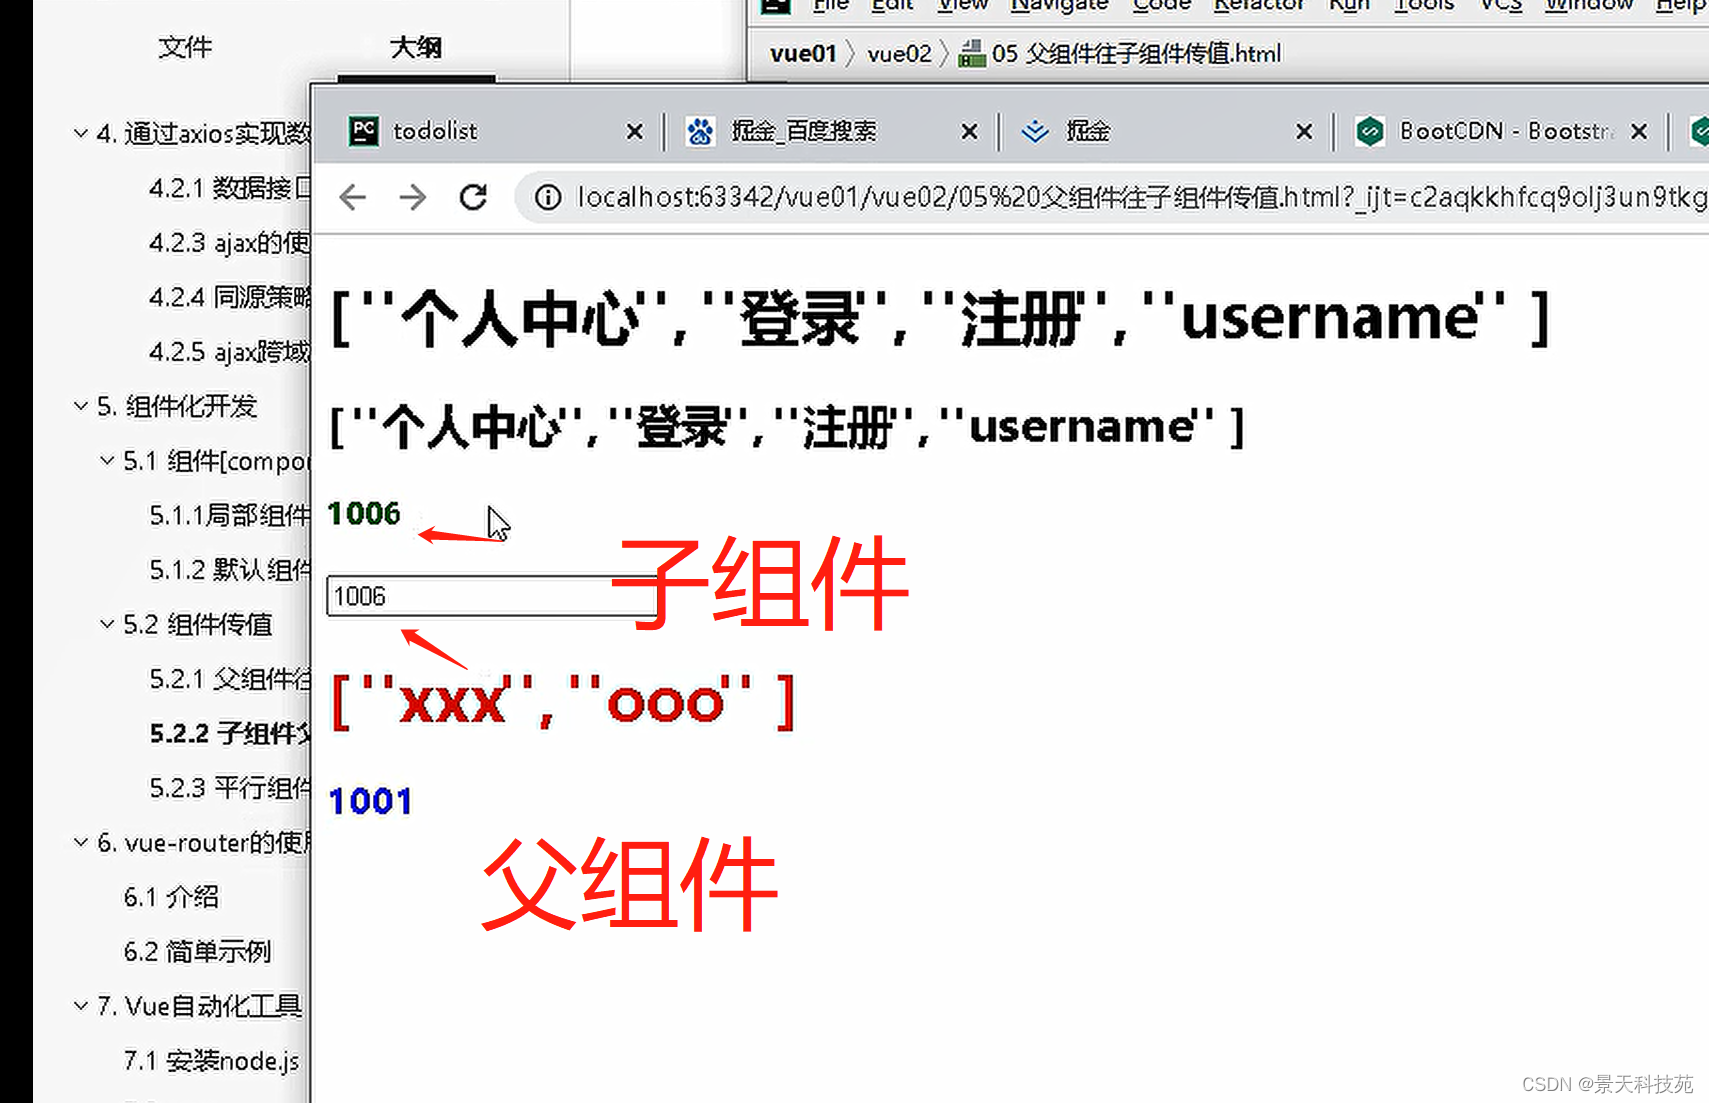Open outline item 5.1.1 局部组件
Viewport: 1709px width, 1103px height.
229,515
